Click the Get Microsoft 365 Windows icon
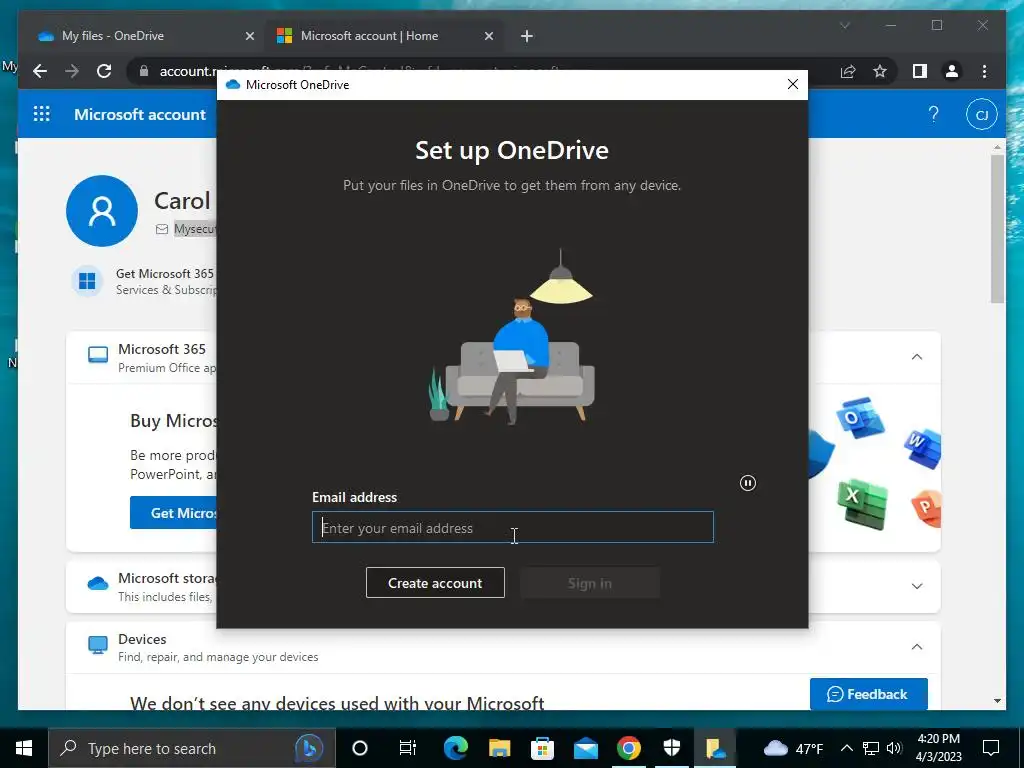This screenshot has width=1024, height=768. [x=87, y=281]
